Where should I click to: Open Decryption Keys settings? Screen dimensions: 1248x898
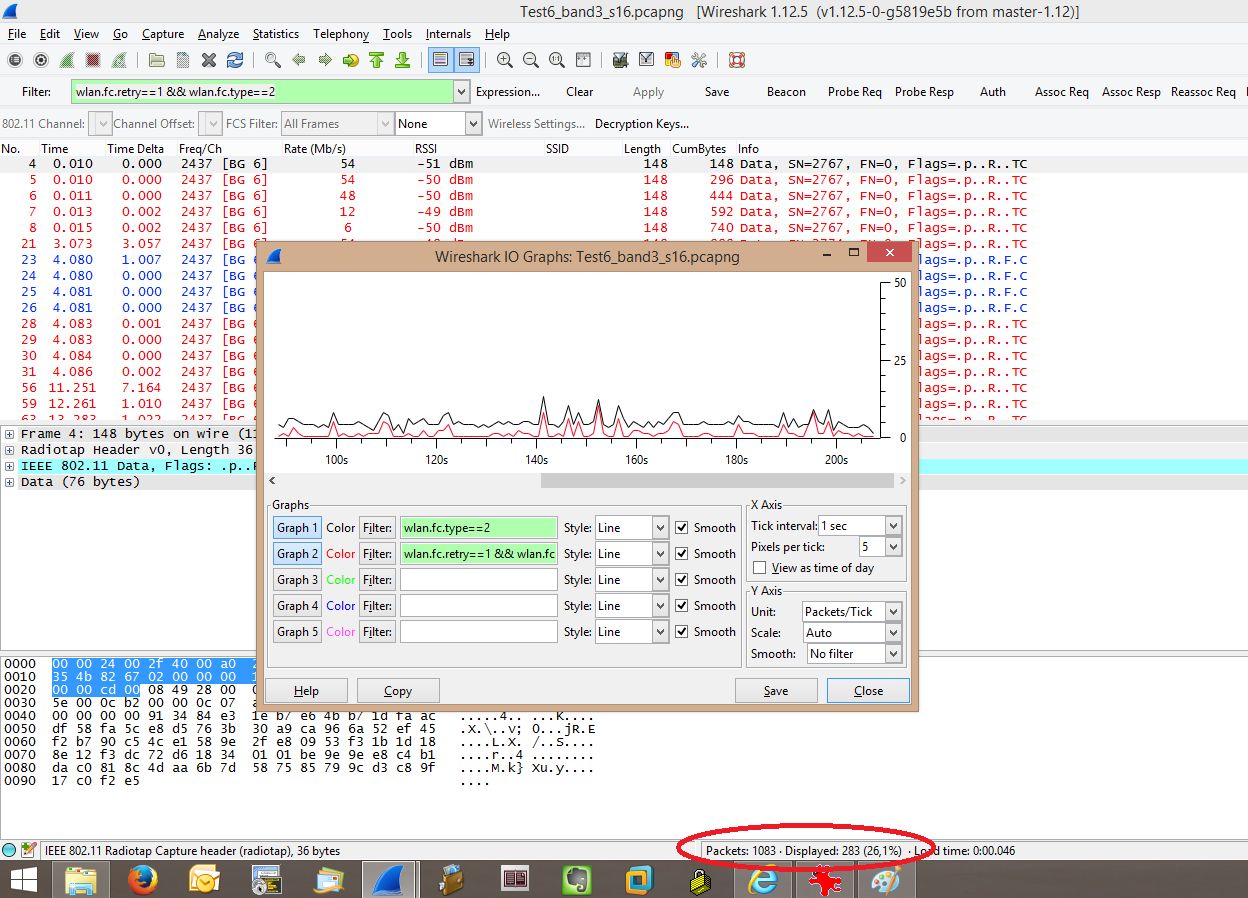pyautogui.click(x=642, y=124)
